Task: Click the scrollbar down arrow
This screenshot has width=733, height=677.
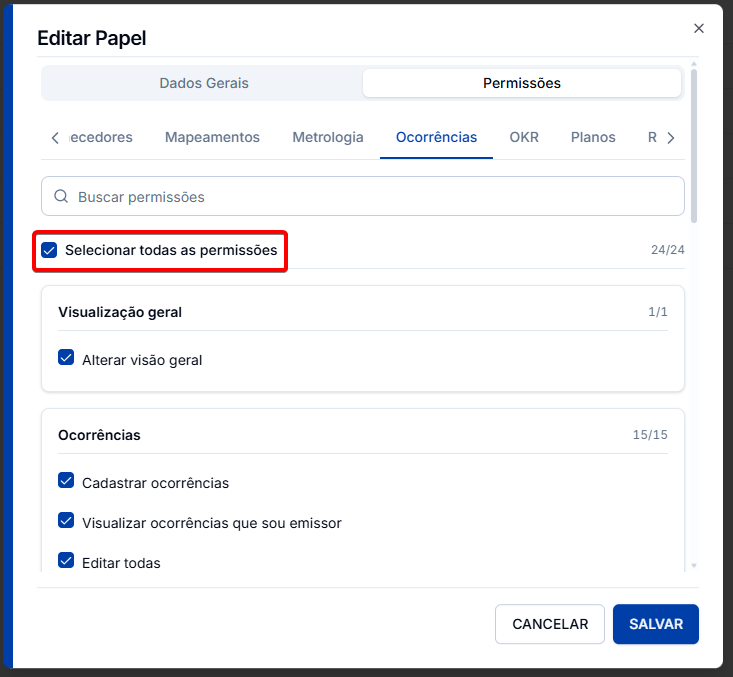Action: point(694,566)
